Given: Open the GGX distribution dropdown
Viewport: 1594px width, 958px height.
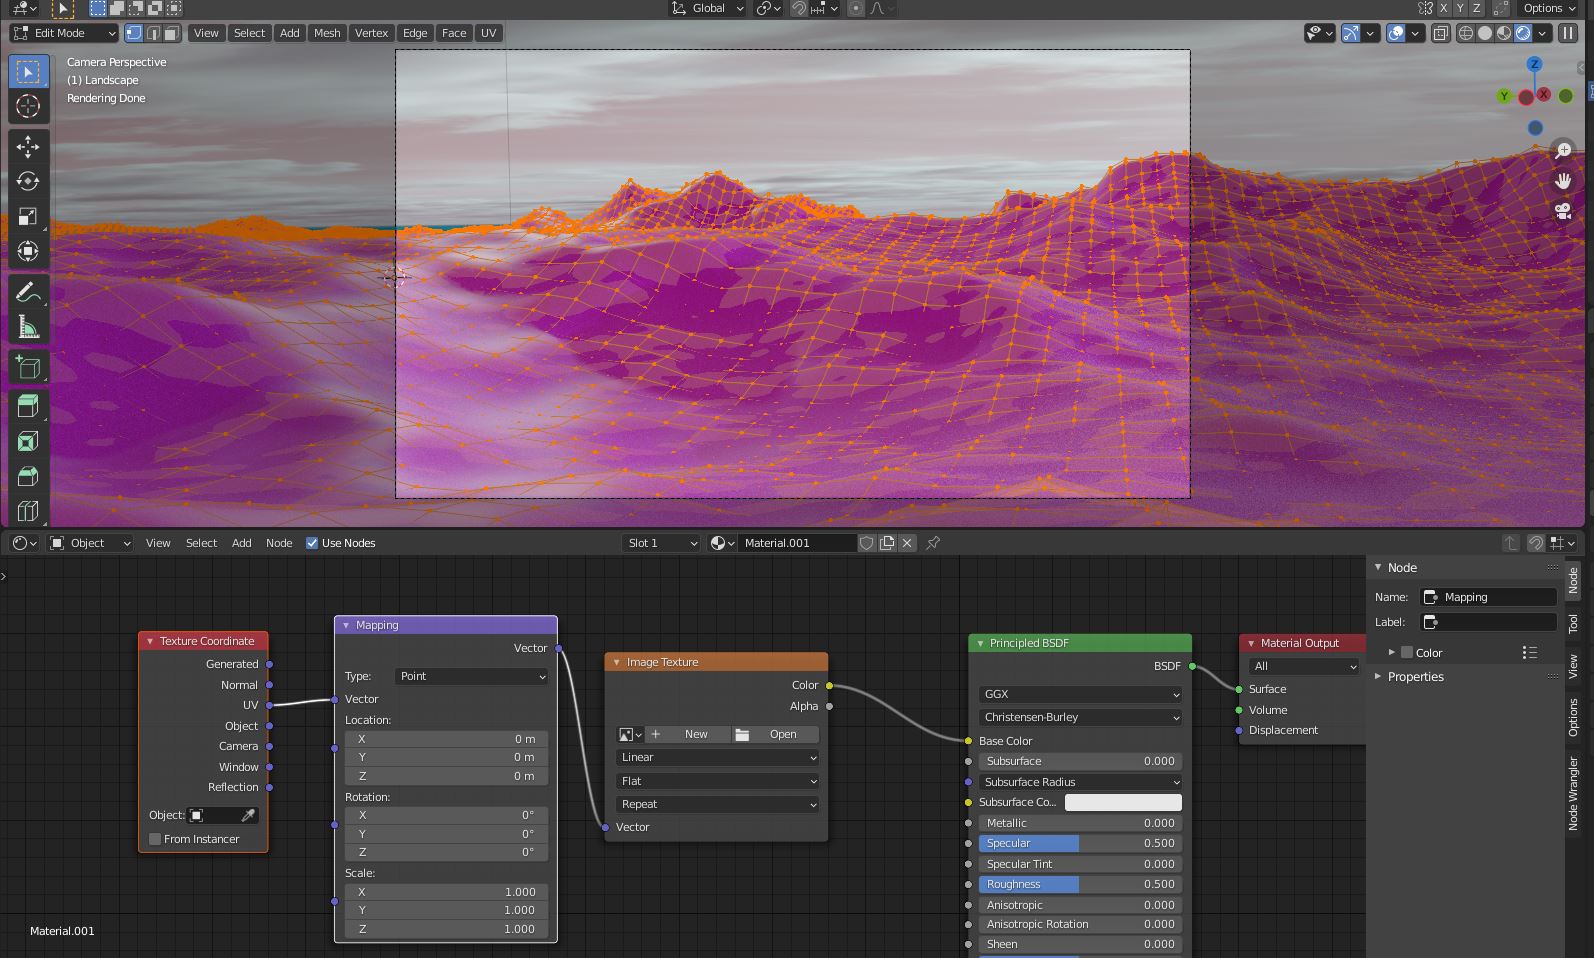Looking at the screenshot, I should click(x=1080, y=694).
